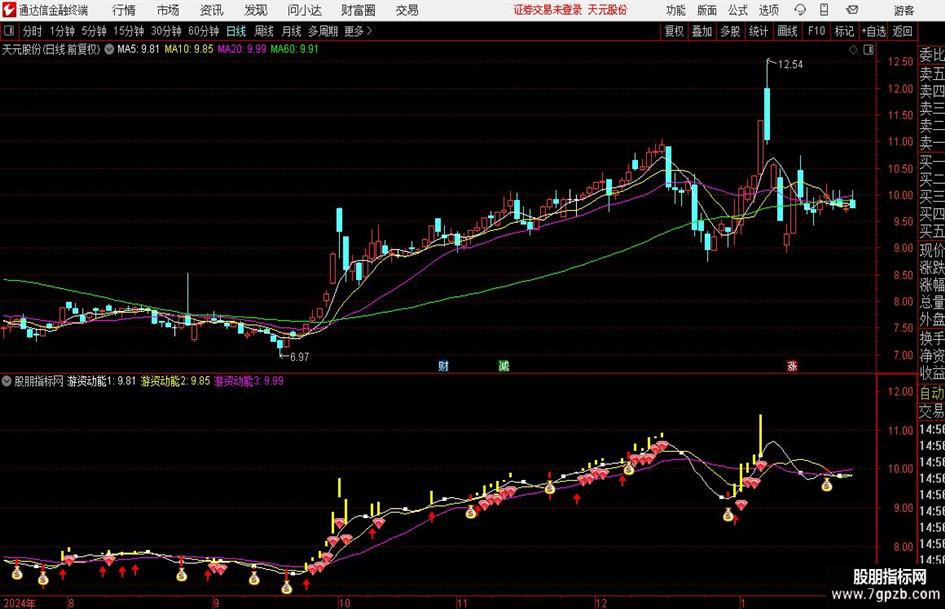The width and height of the screenshot is (945, 609).
Task: Click 天元股份 stock name in title bar
Action: pyautogui.click(x=608, y=10)
